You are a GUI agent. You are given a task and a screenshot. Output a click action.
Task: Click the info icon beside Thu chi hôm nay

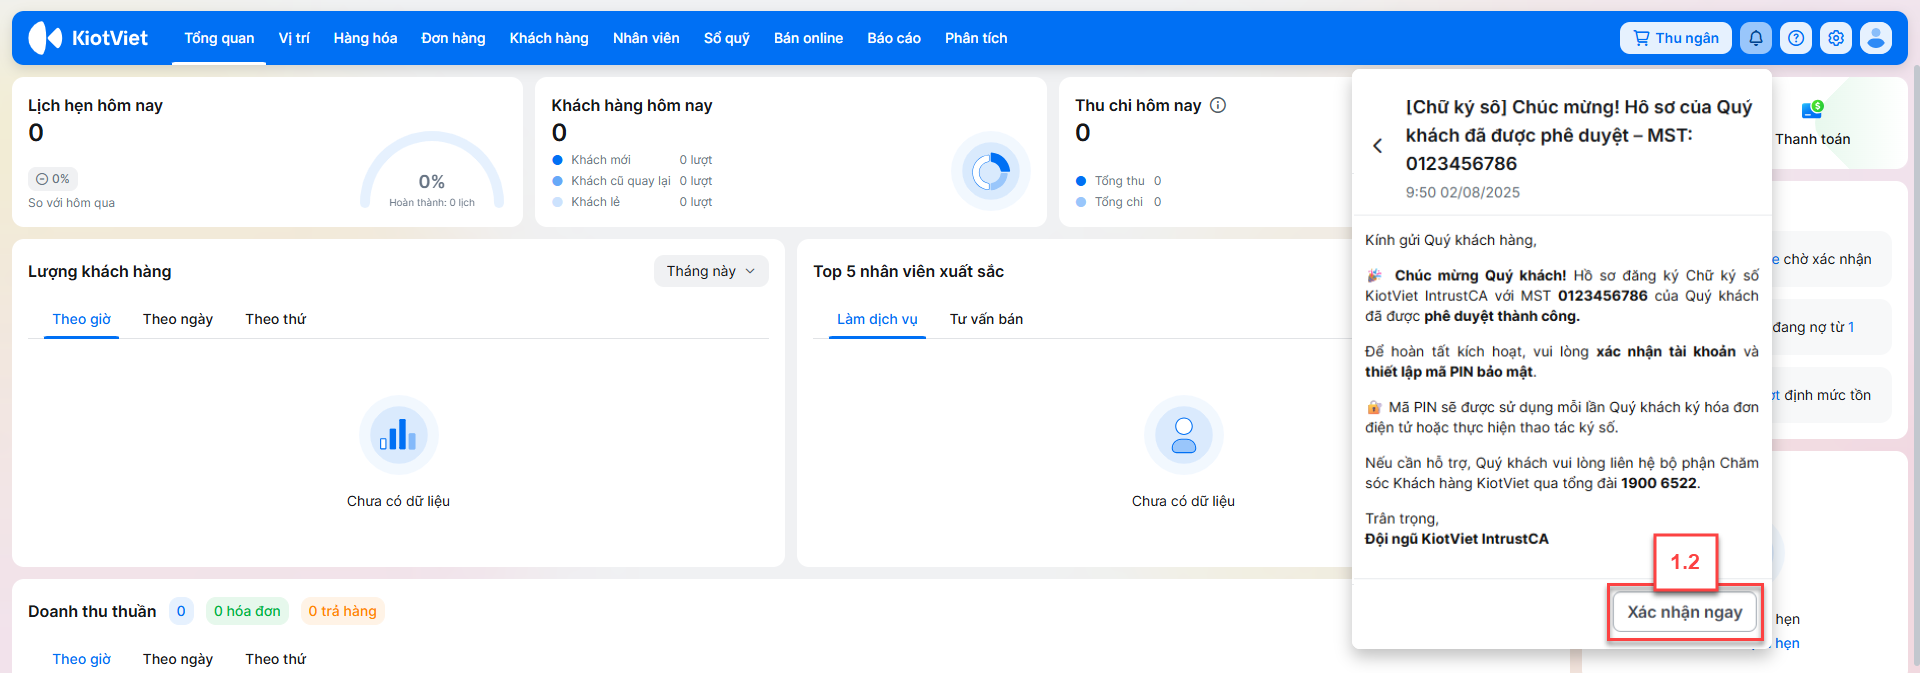[1218, 105]
